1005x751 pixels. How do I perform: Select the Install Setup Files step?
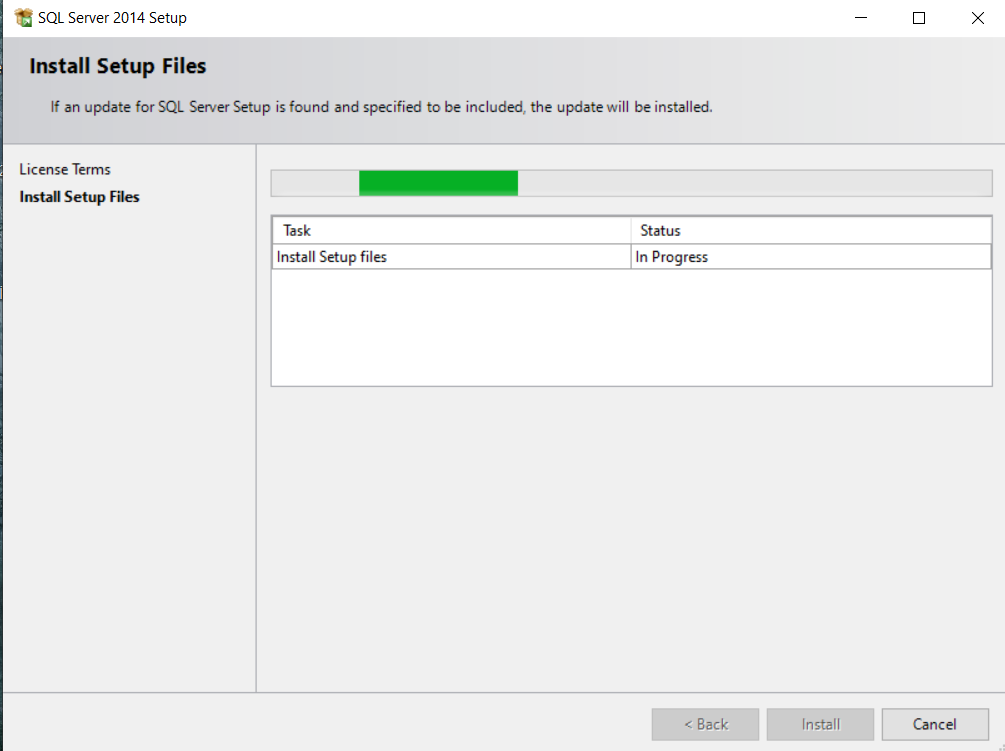[79, 197]
